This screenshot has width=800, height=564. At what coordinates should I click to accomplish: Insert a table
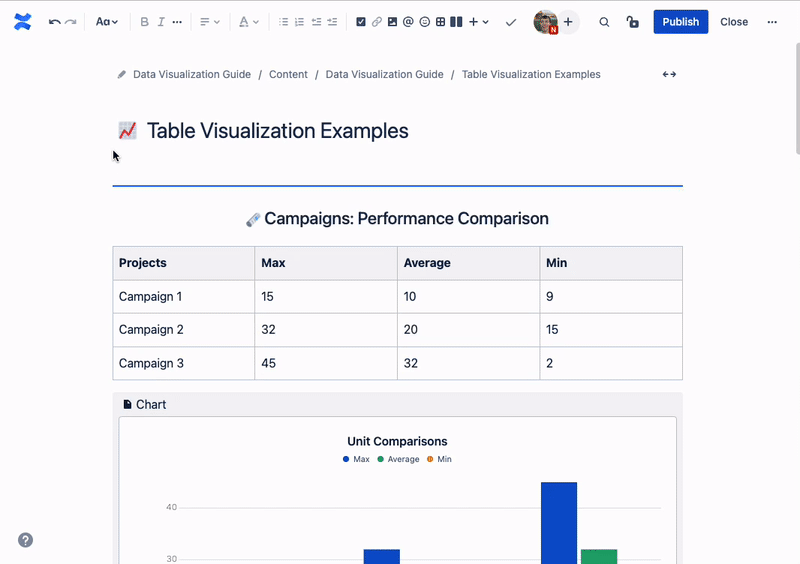tap(440, 22)
